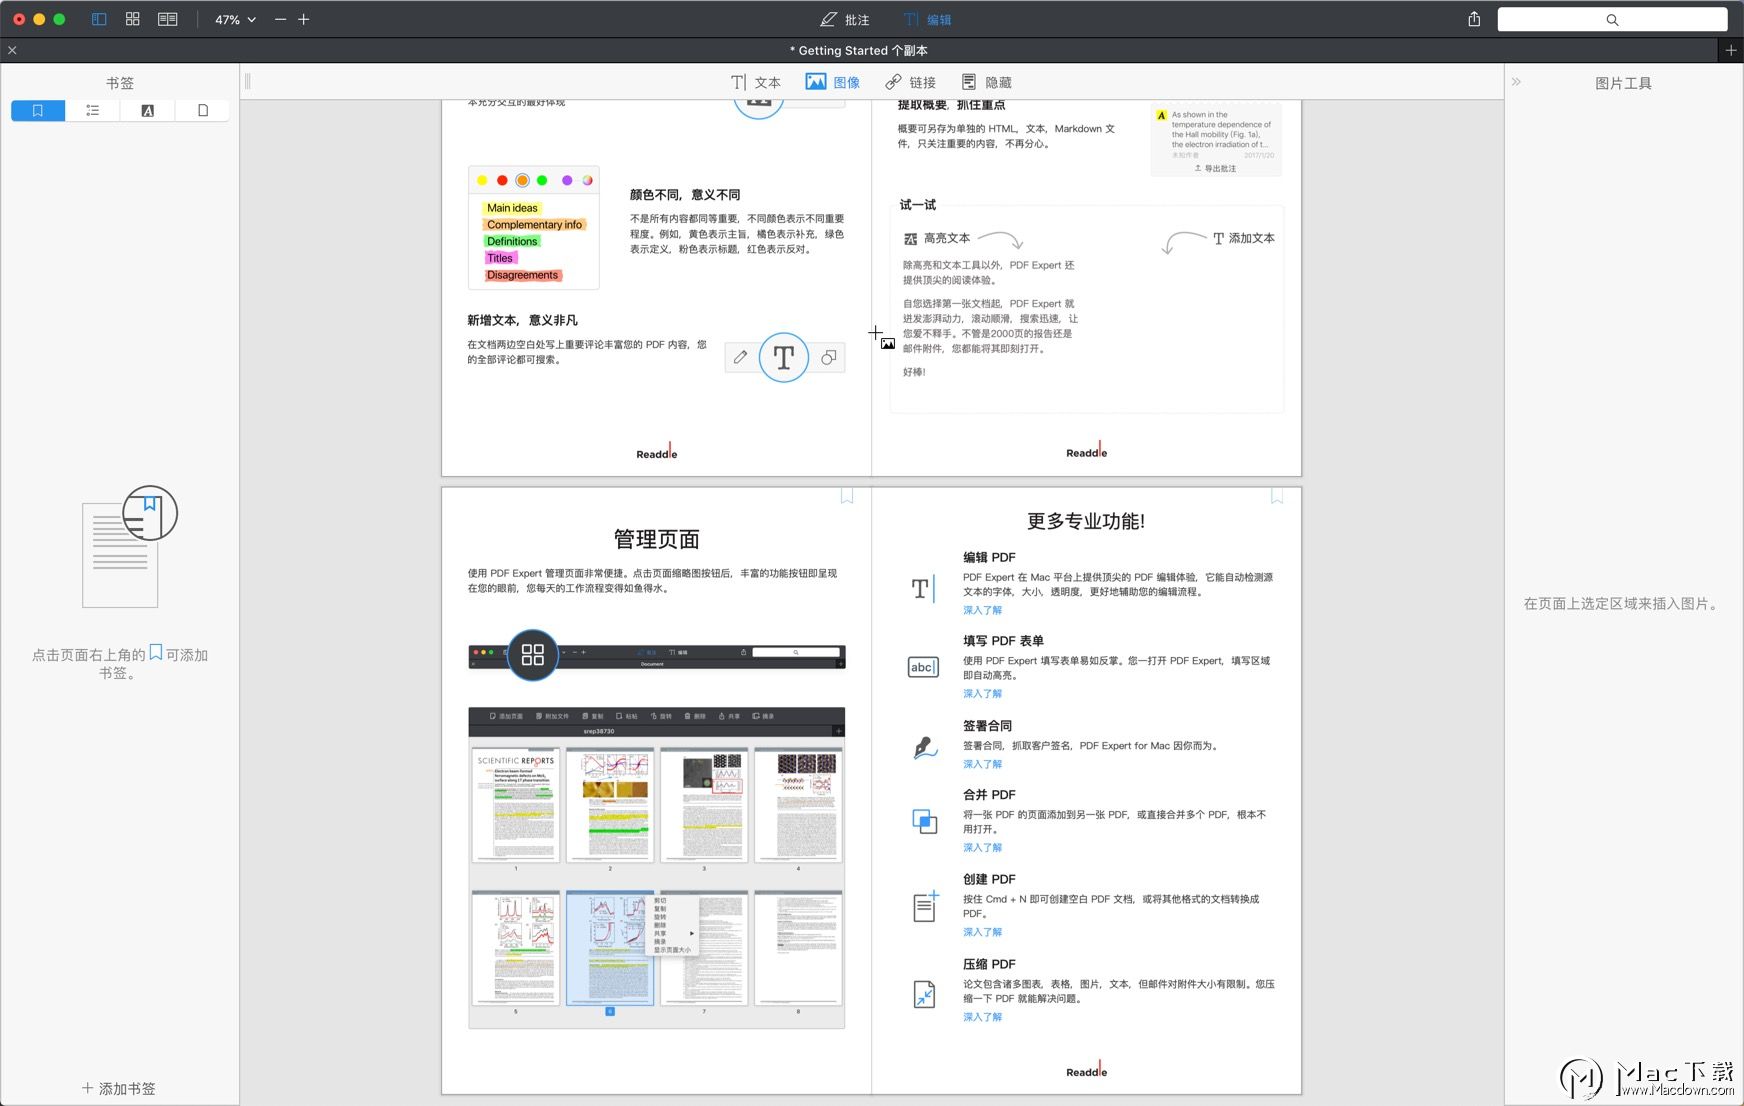The width and height of the screenshot is (1744, 1106).
Task: Switch to 批注 annotate mode
Action: pyautogui.click(x=845, y=20)
